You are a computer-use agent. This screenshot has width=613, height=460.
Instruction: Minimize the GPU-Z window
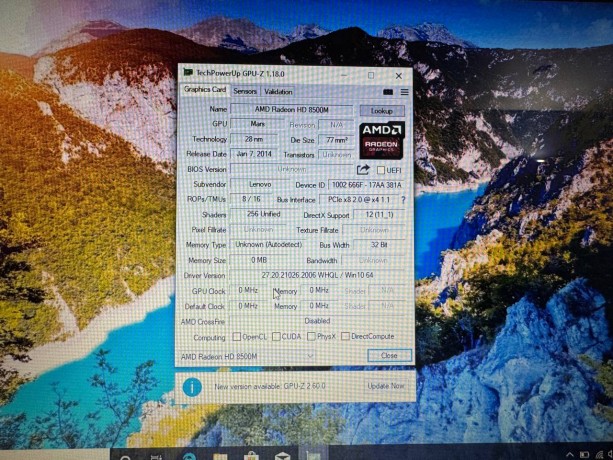(x=344, y=75)
